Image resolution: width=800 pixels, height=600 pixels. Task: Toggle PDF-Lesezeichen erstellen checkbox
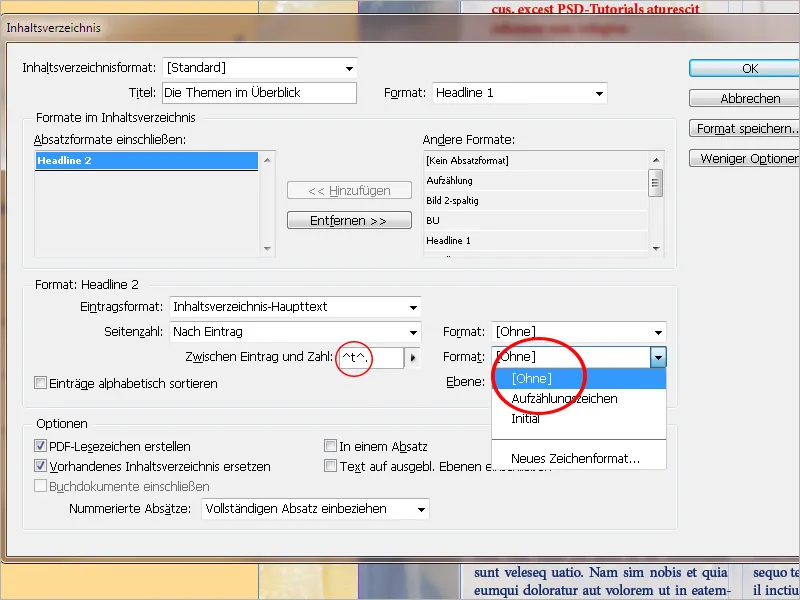point(40,446)
